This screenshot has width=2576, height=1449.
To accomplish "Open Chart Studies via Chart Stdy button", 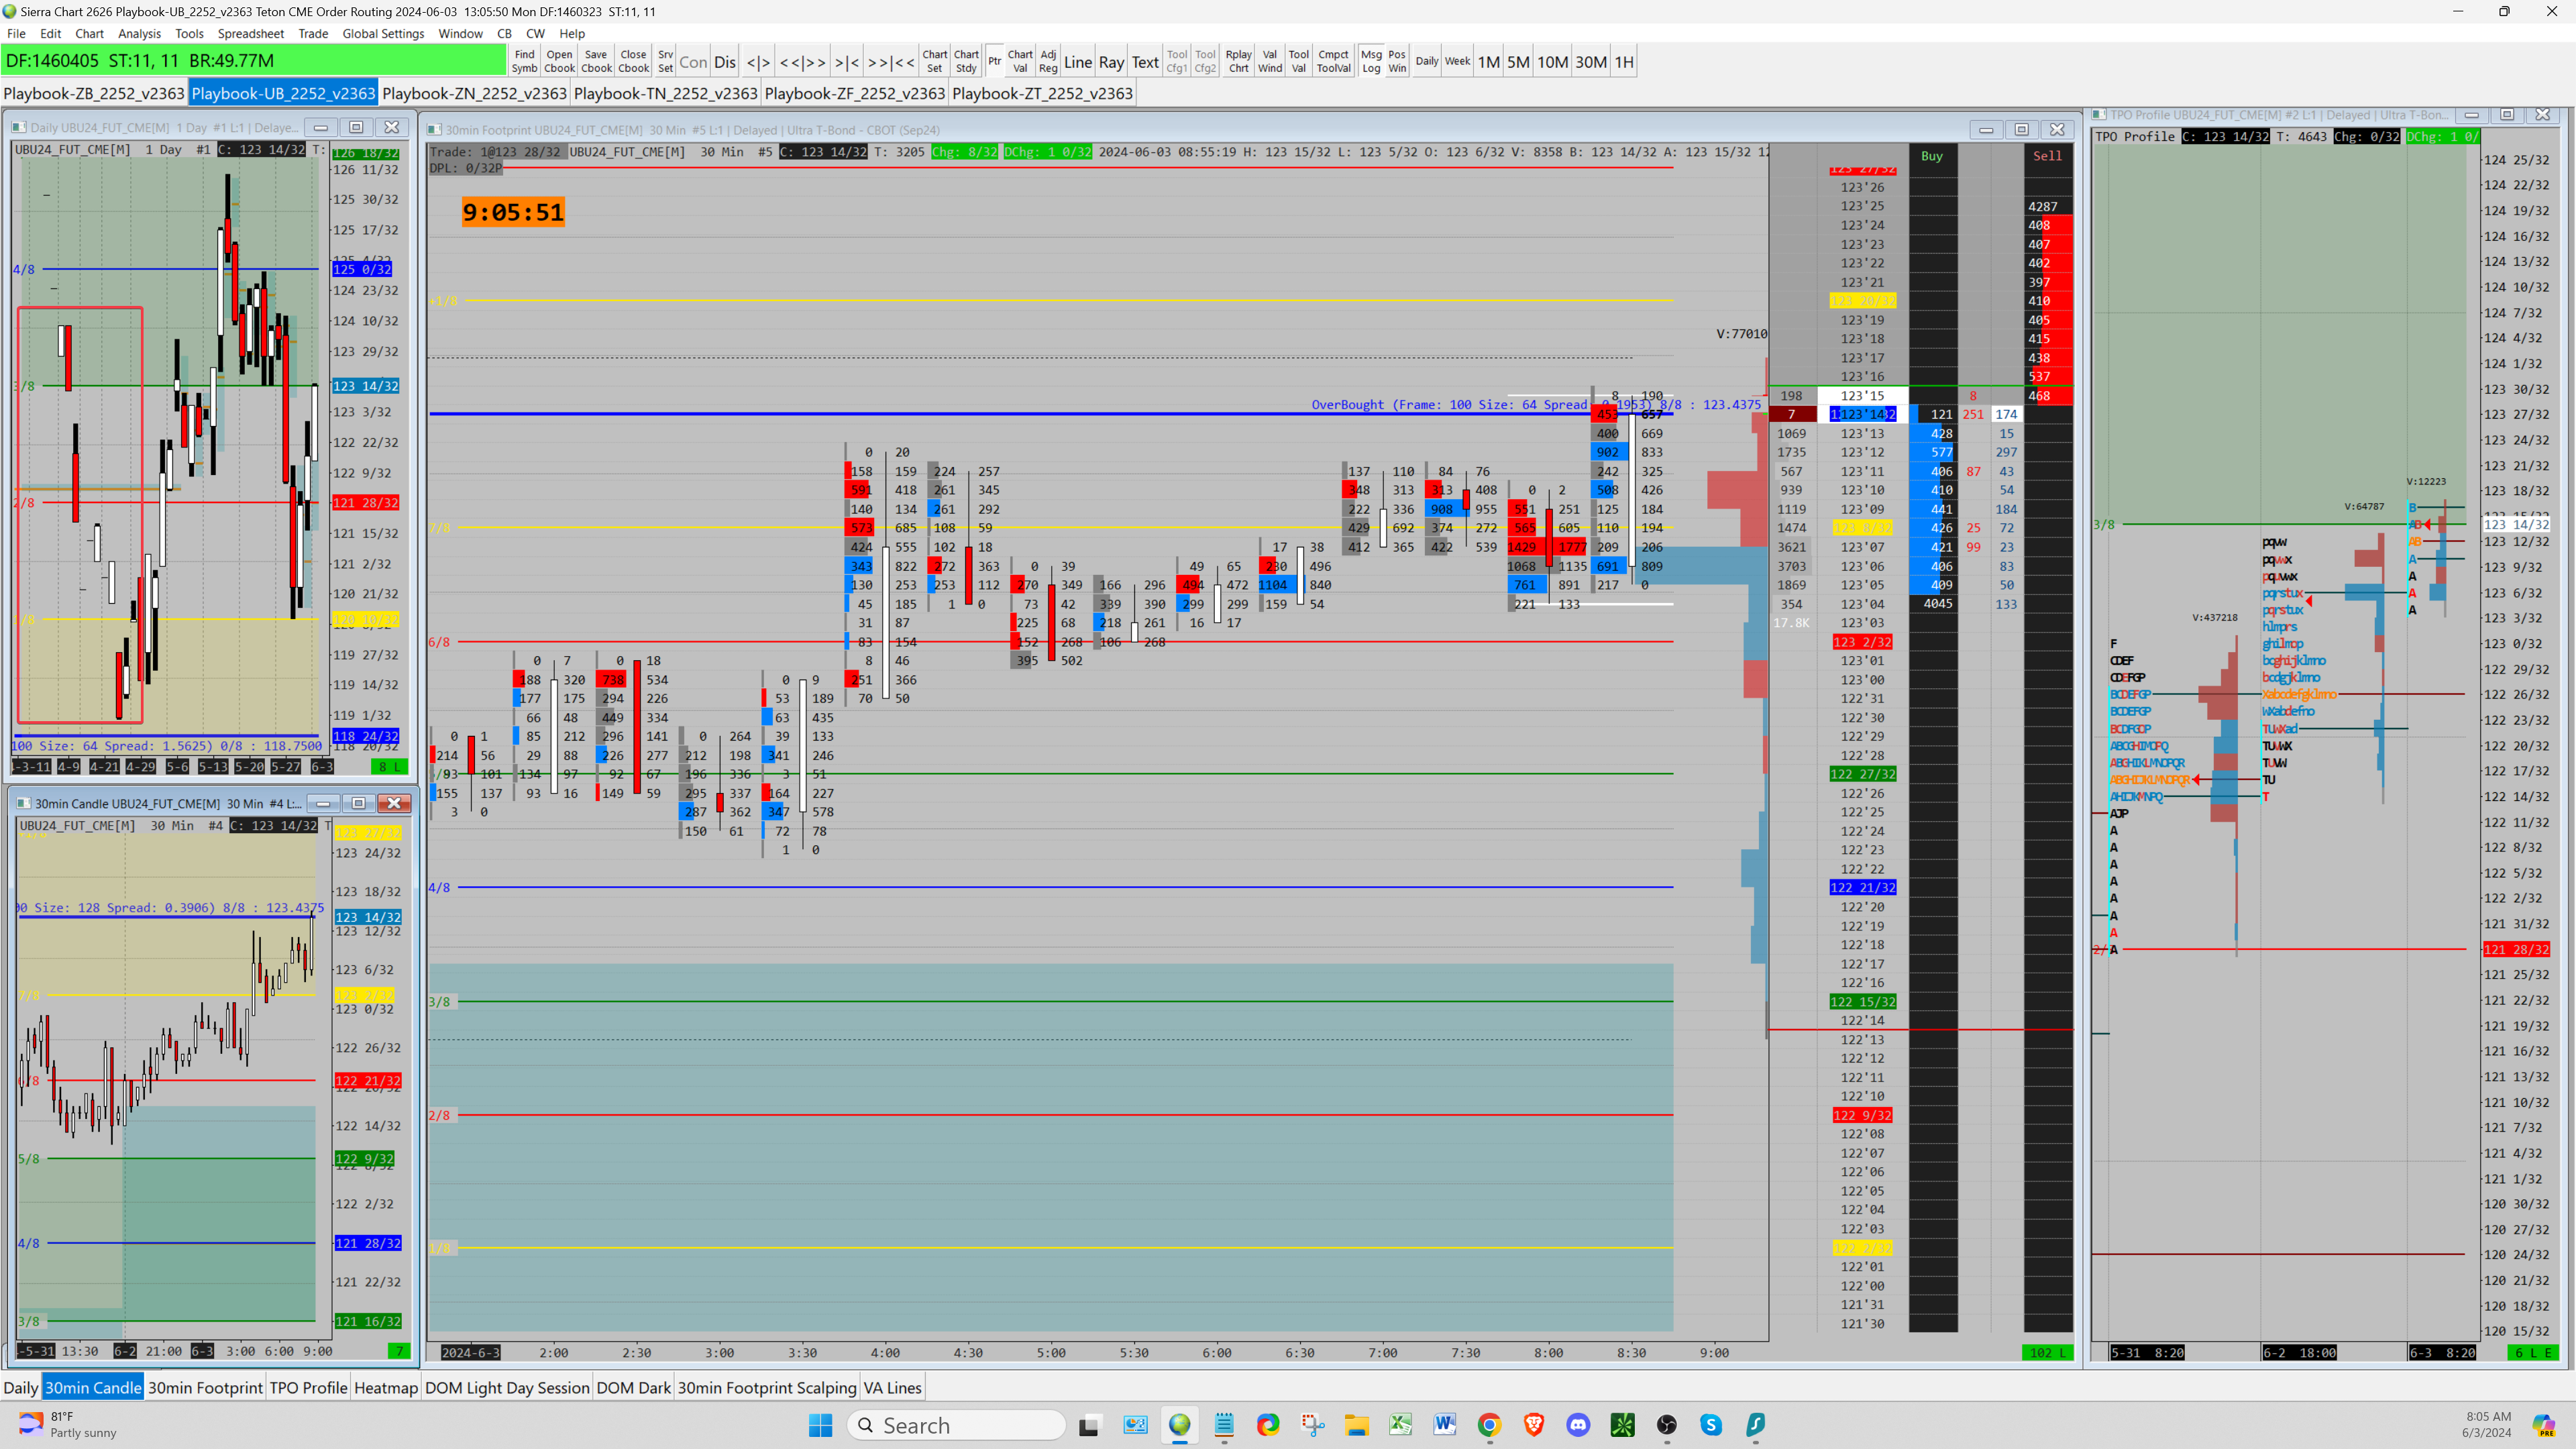I will point(965,61).
